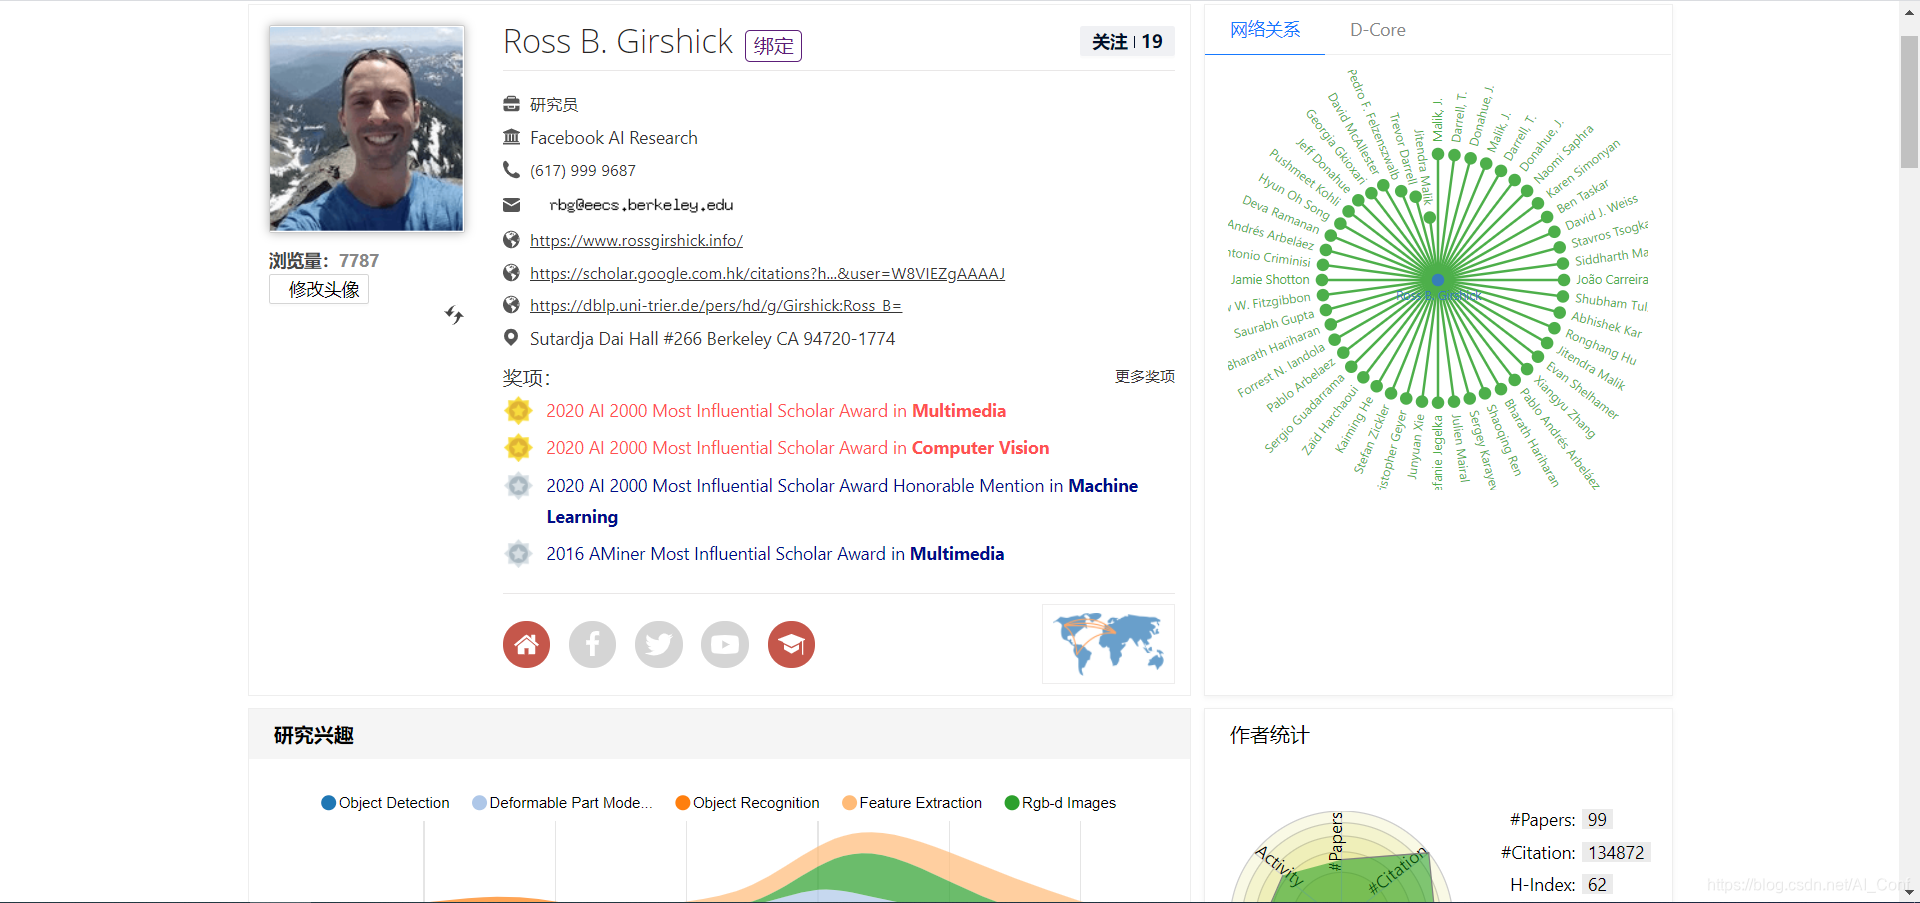Toggle Object Recognition legend item
This screenshot has height=903, width=1920.
[x=747, y=803]
